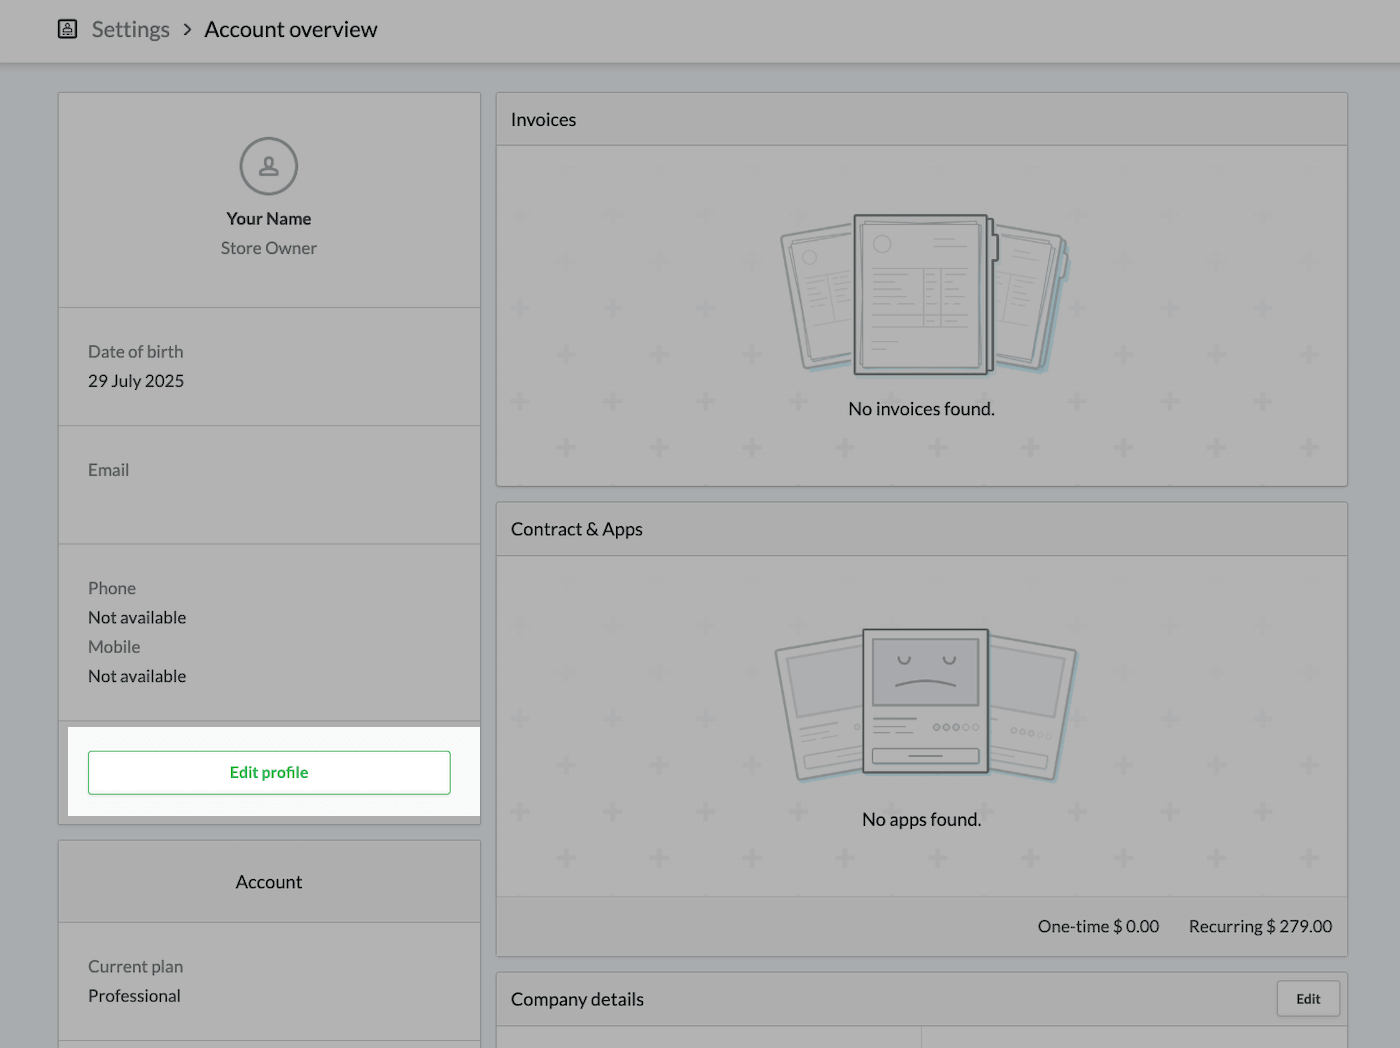Click the One-time $ 0.00 total

1099,927
